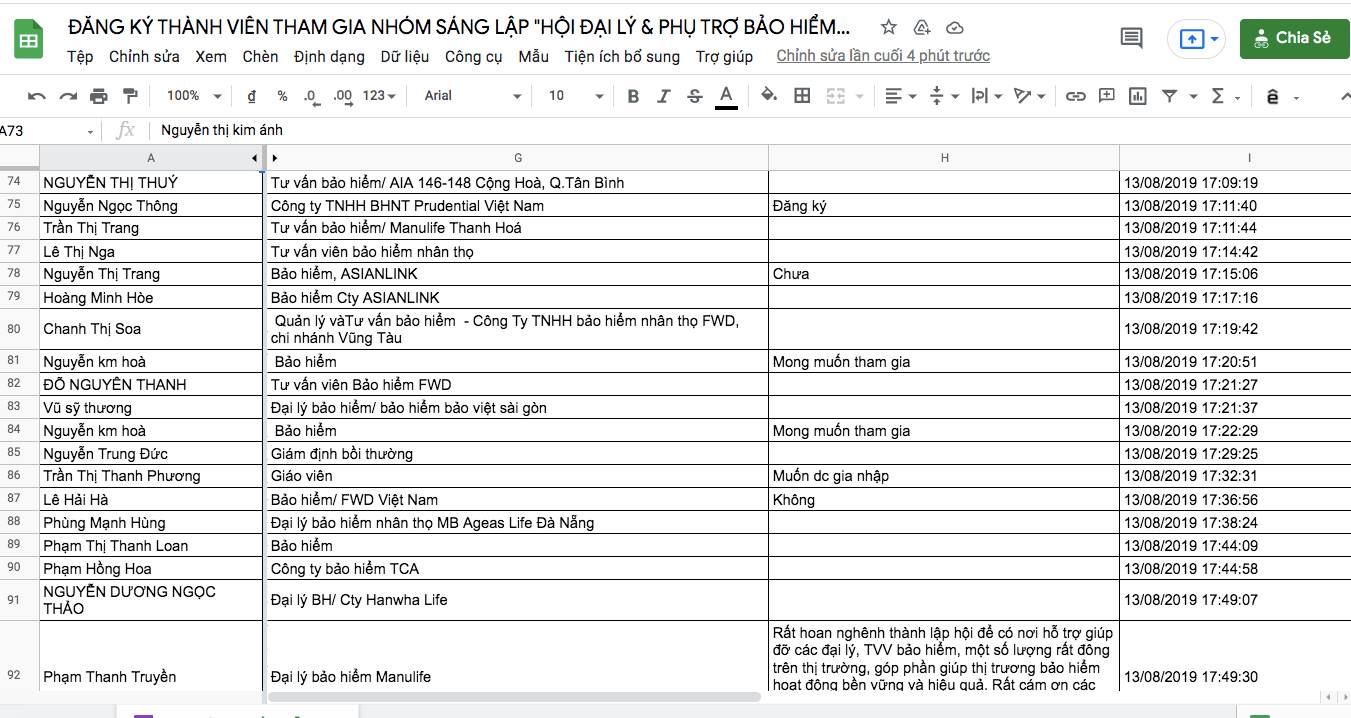Viewport: 1351px width, 718px height.
Task: Insert a comment from the toolbar
Action: point(1107,96)
